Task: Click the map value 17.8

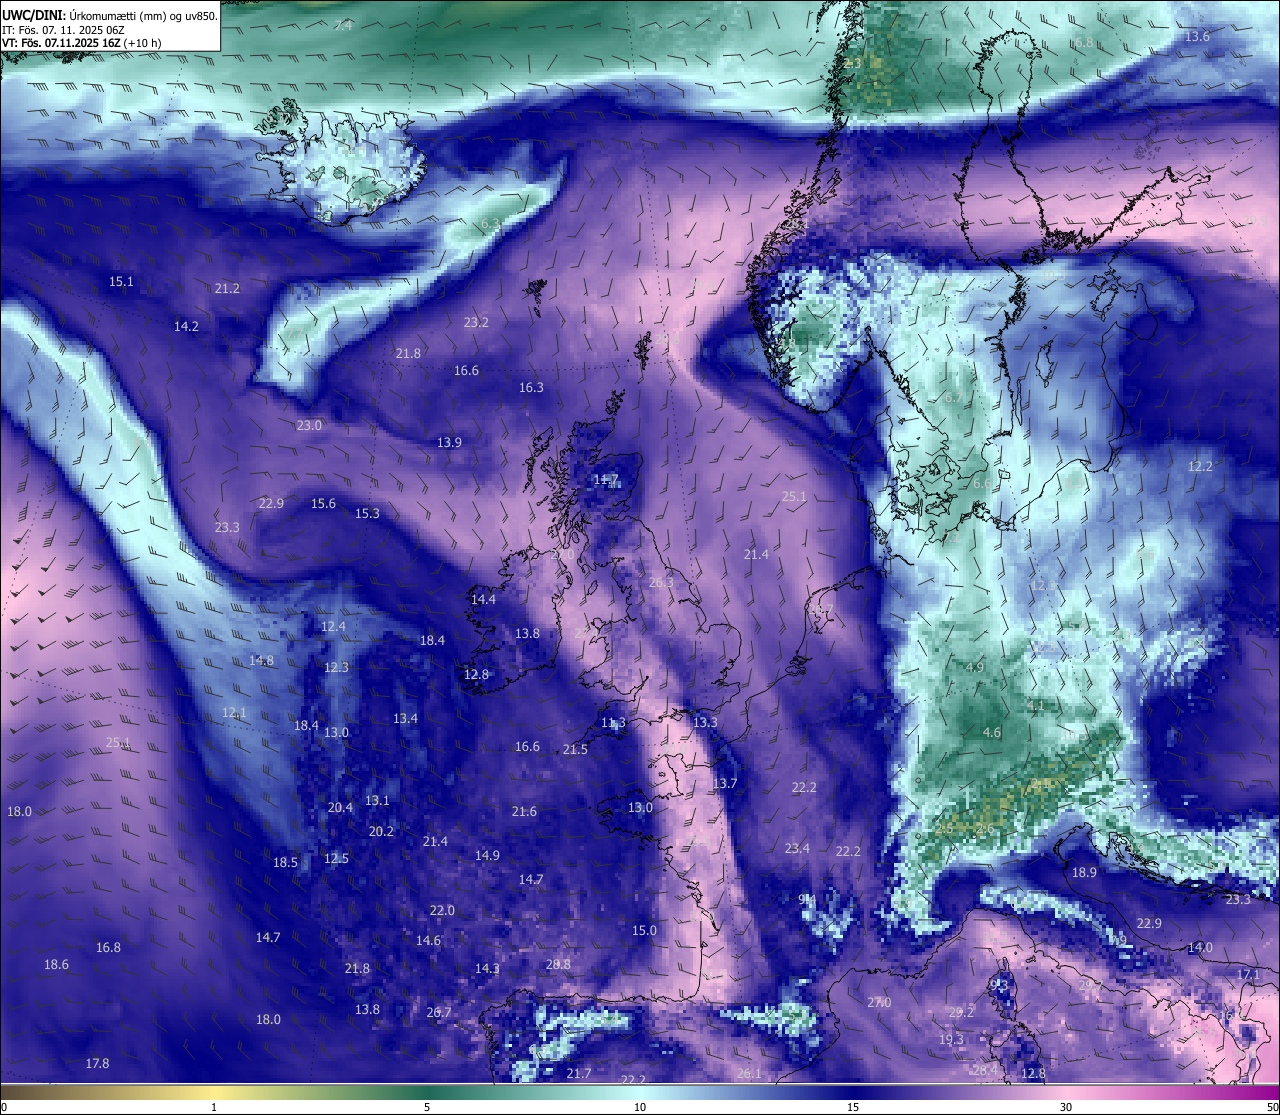Action: pyautogui.click(x=97, y=1064)
